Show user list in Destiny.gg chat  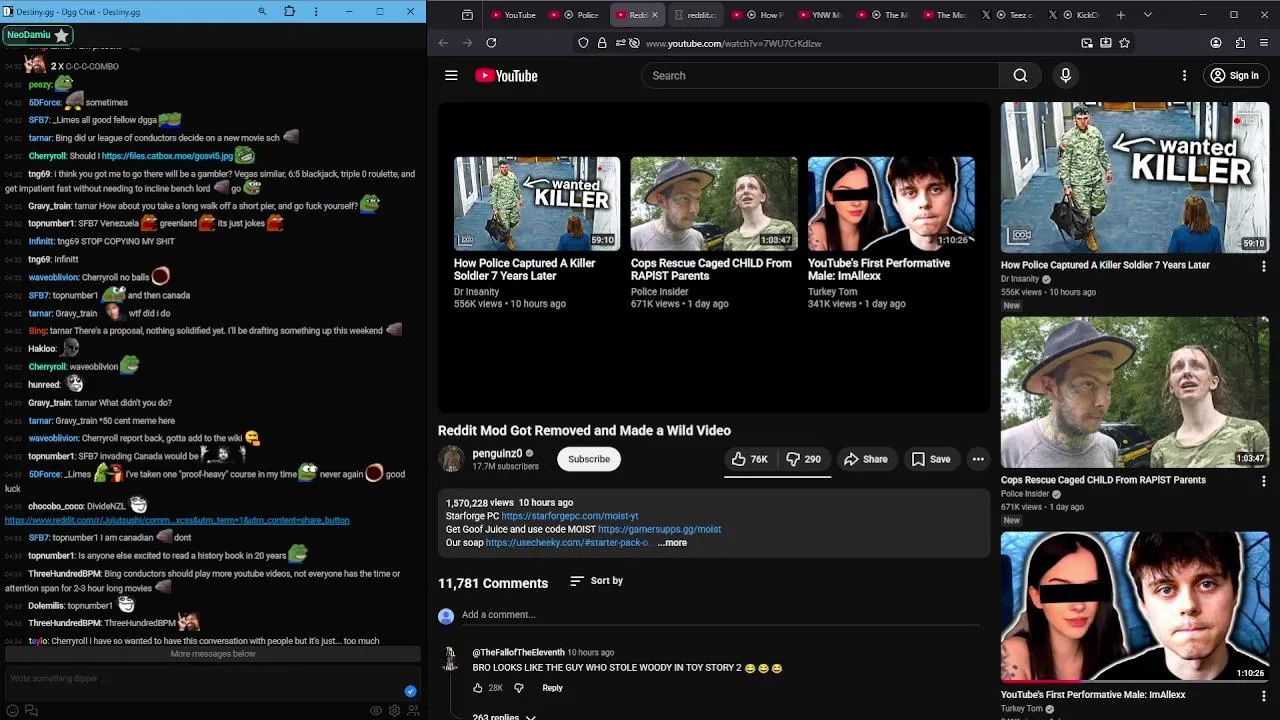coord(413,711)
